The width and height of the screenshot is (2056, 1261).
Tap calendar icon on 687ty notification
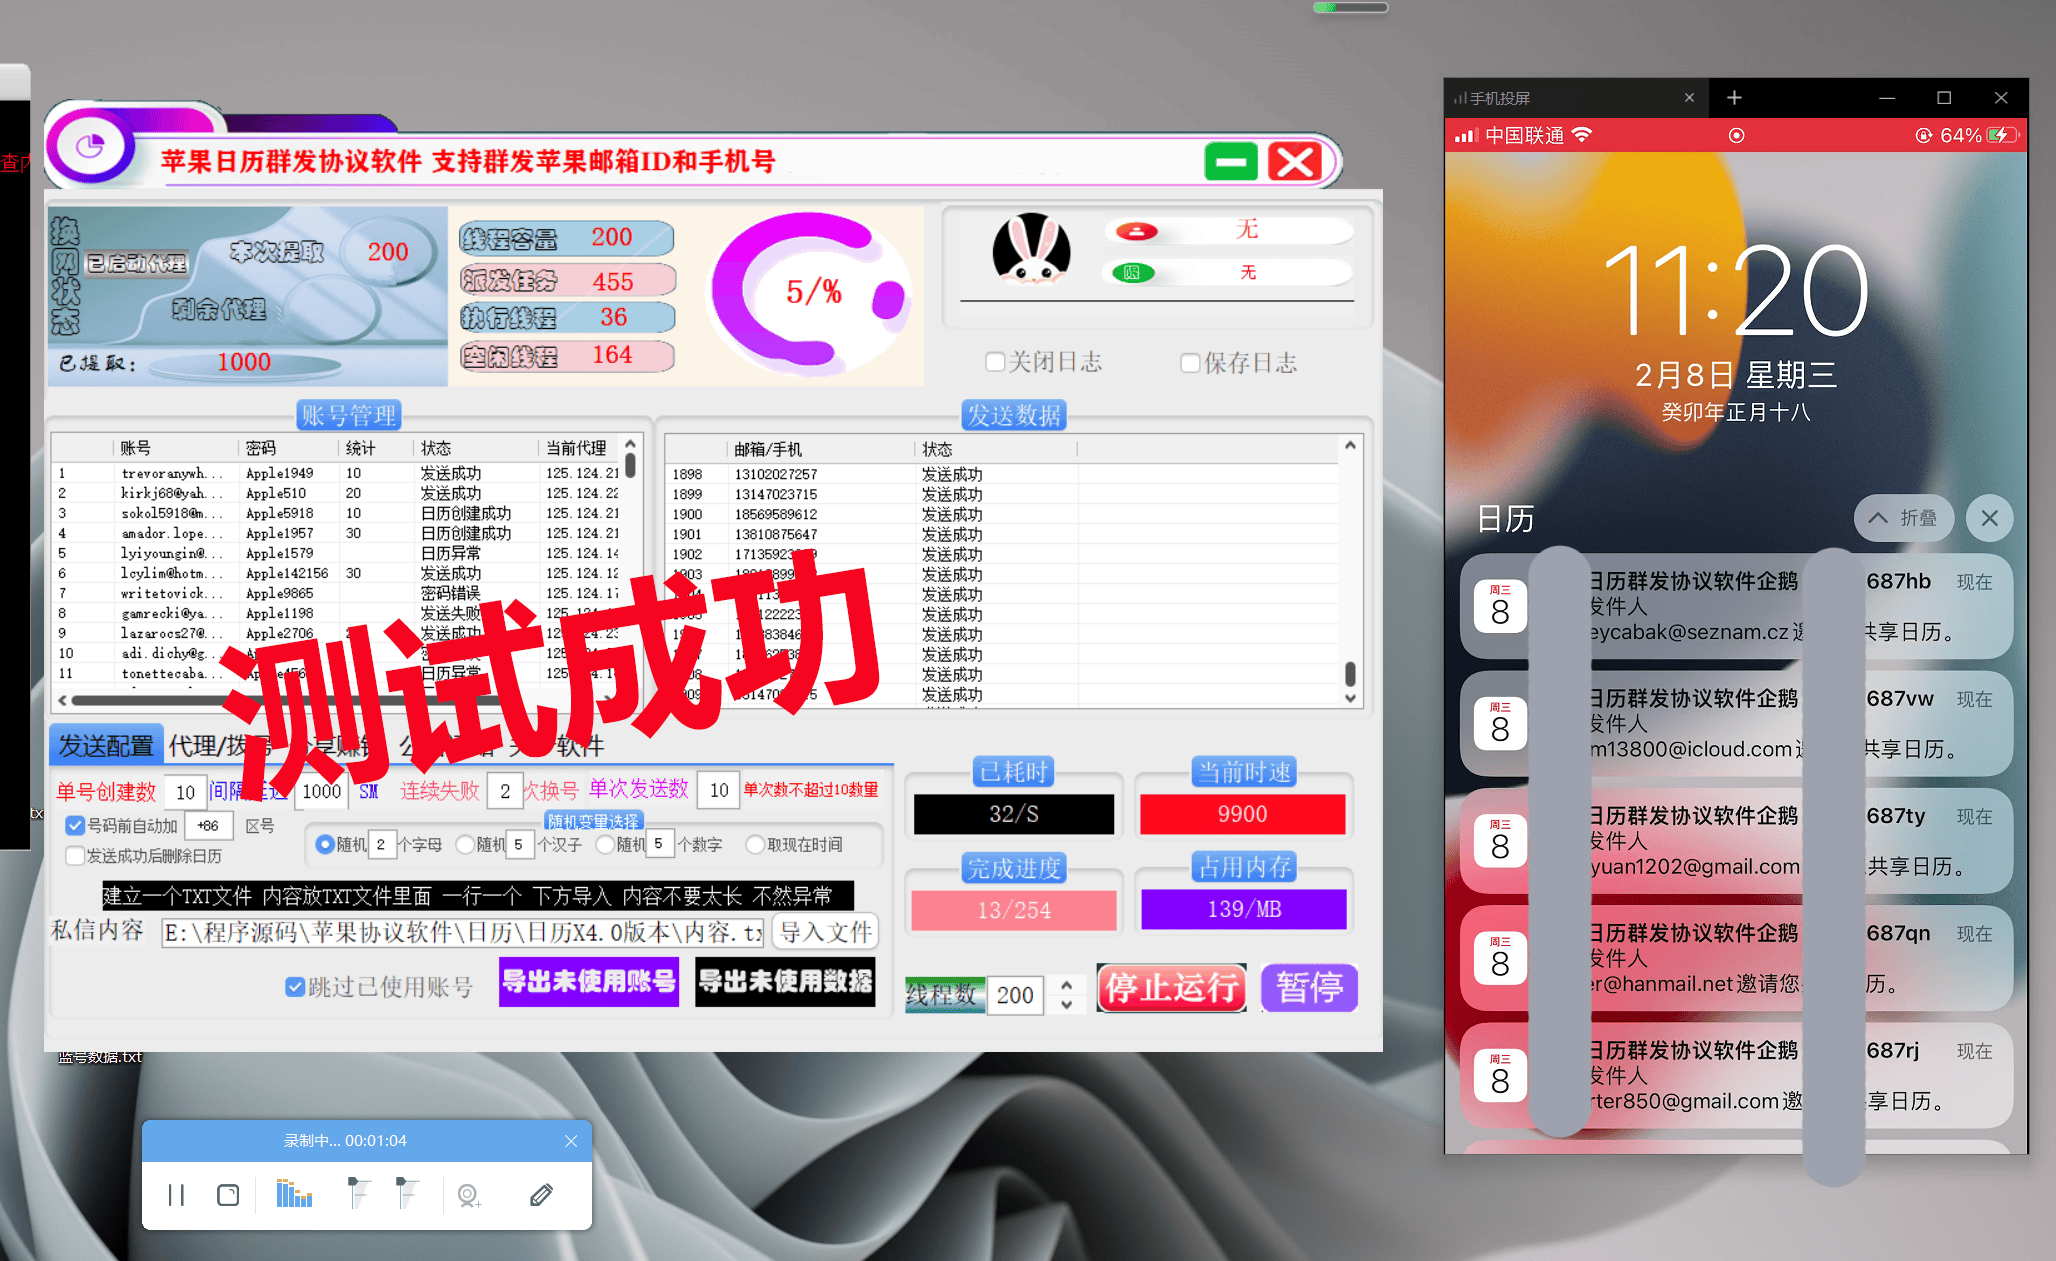(1500, 840)
